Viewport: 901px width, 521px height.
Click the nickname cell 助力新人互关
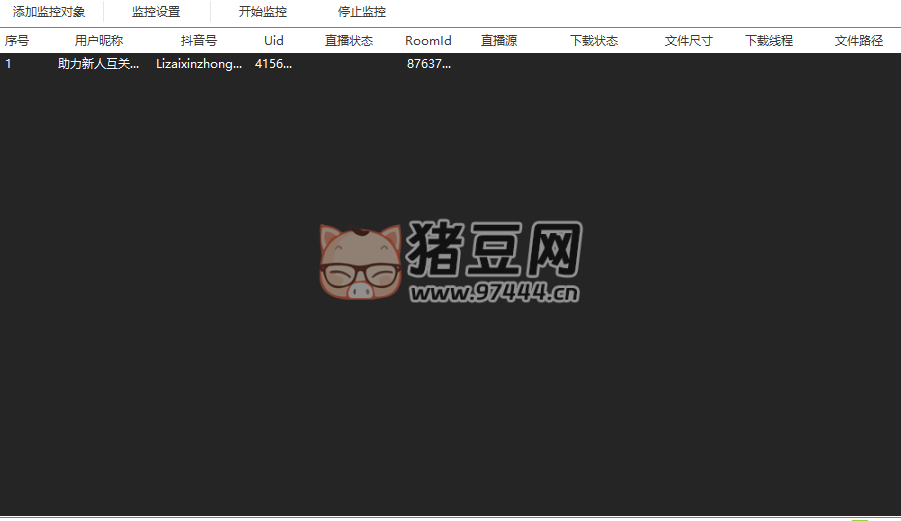(99, 64)
